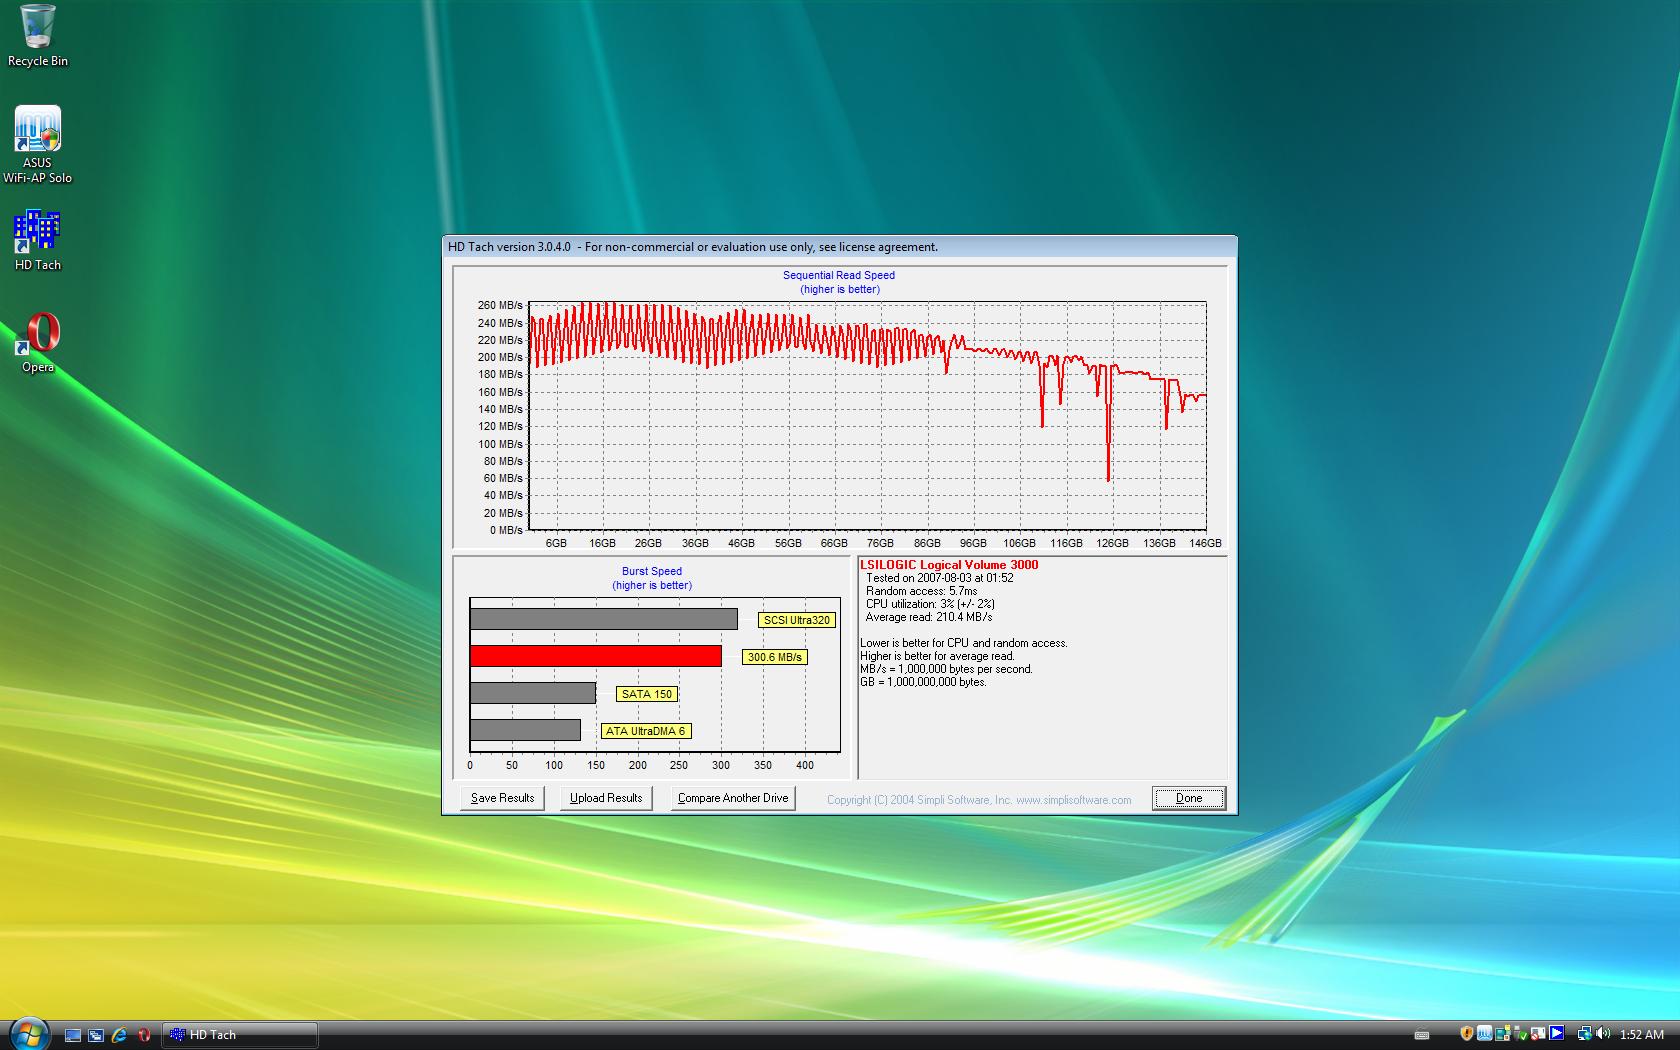The width and height of the screenshot is (1680, 1050).
Task: Click the 6GB axis label
Action: (556, 543)
